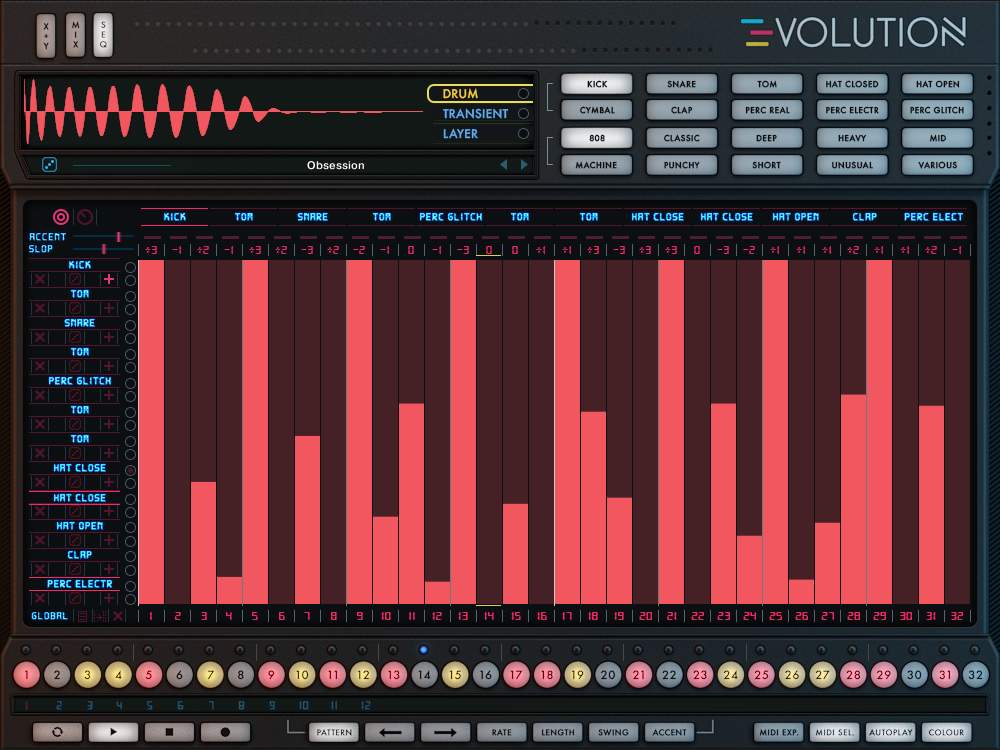Toggle the Drum layer radio circle

click(x=523, y=94)
